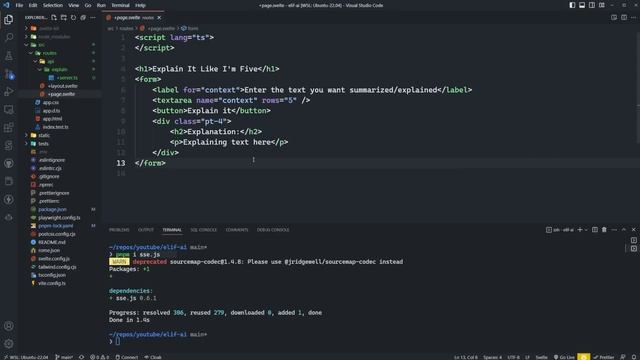Kill the terminal with trash icon
The height and width of the screenshot is (360, 640).
click(604, 230)
